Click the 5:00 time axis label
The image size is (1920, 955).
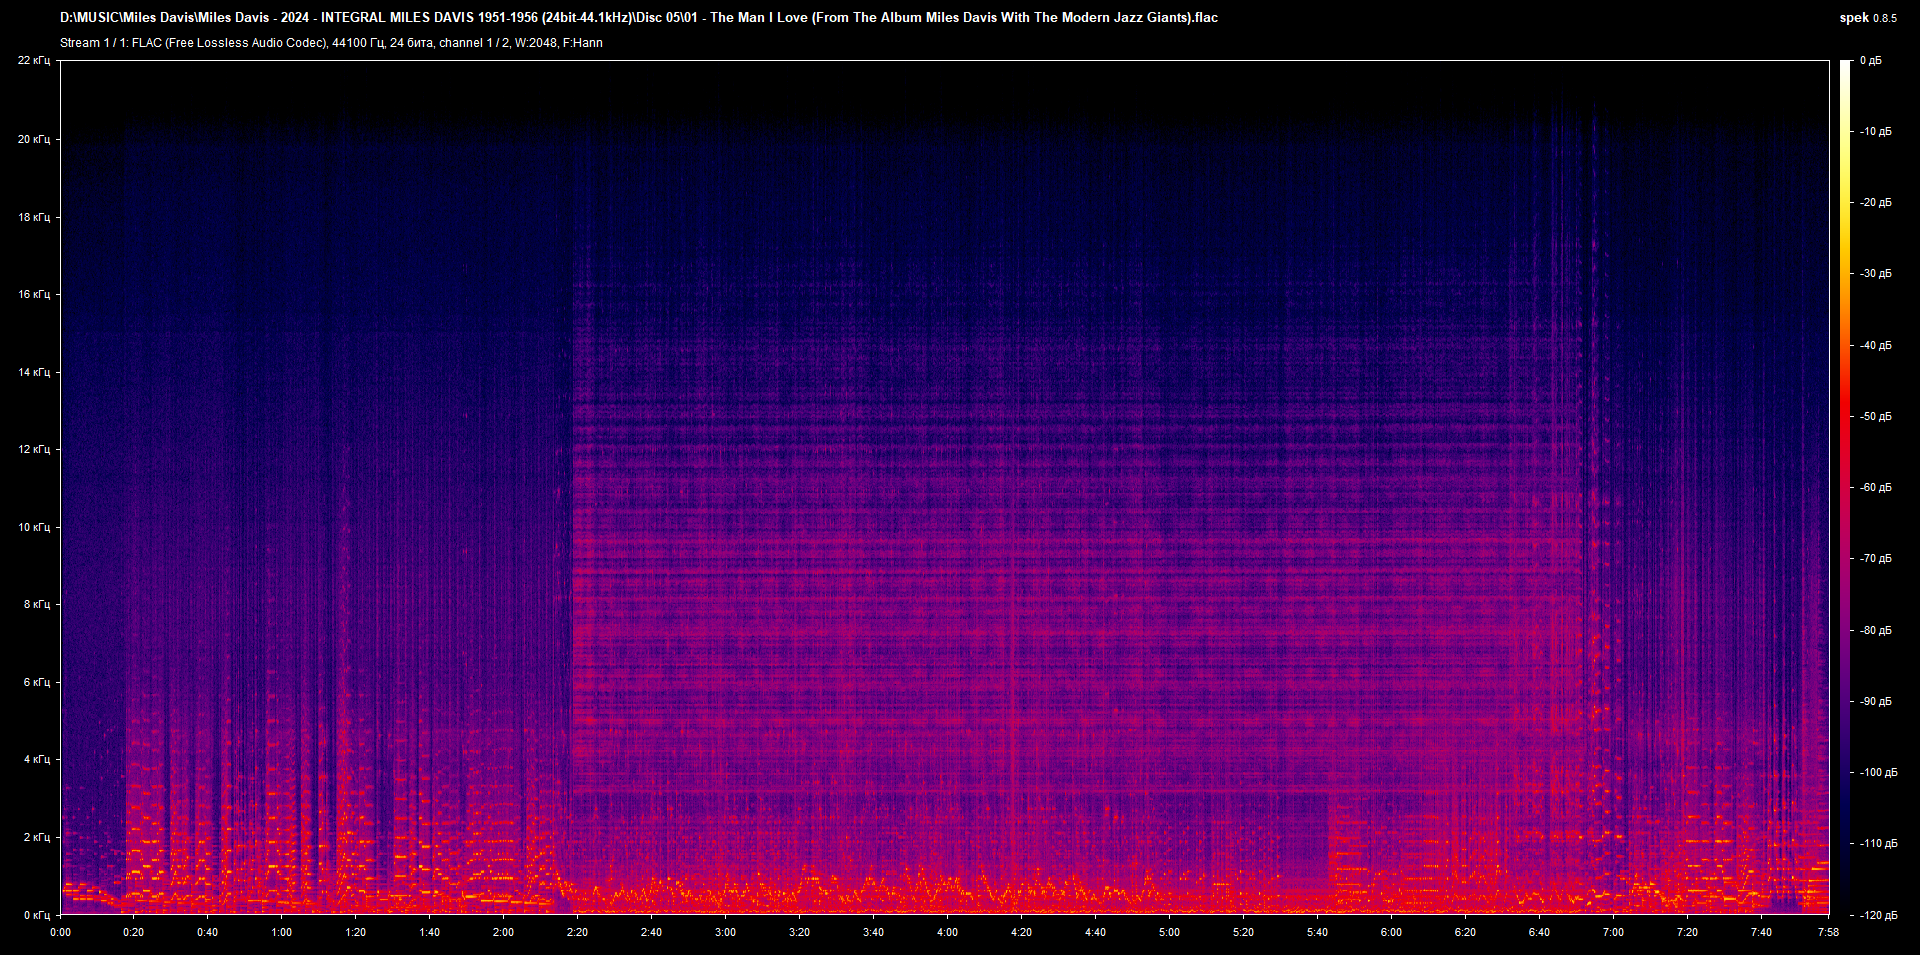tap(1170, 932)
